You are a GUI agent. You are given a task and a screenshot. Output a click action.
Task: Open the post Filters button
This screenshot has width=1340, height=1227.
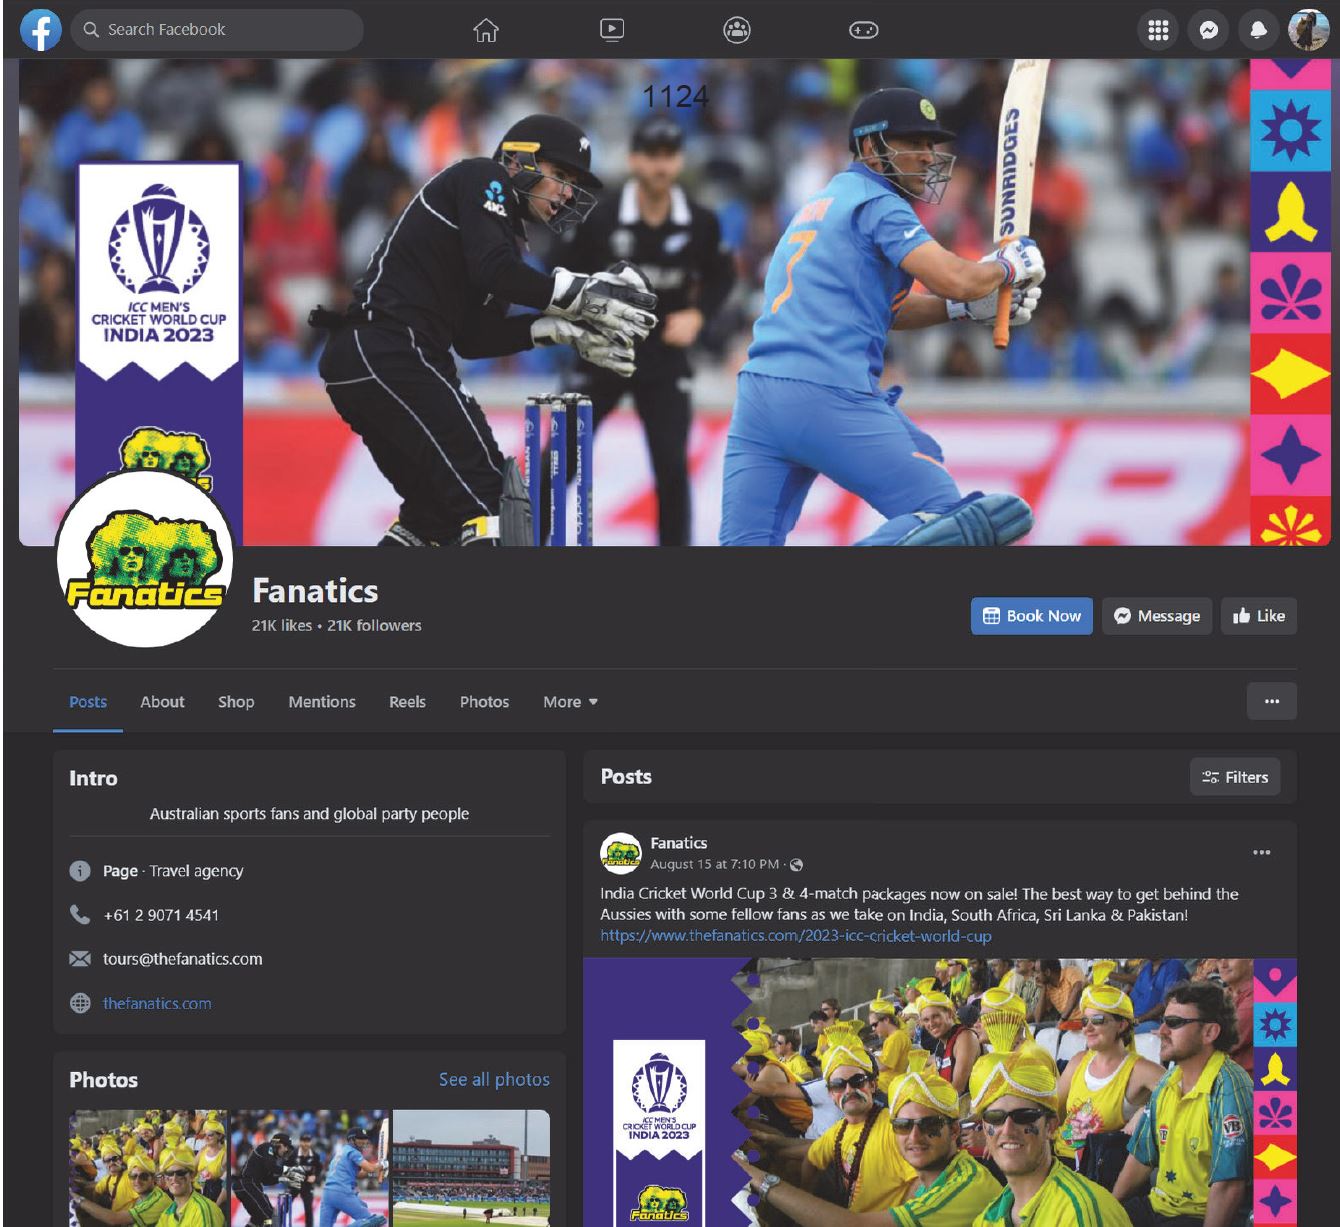[1235, 777]
